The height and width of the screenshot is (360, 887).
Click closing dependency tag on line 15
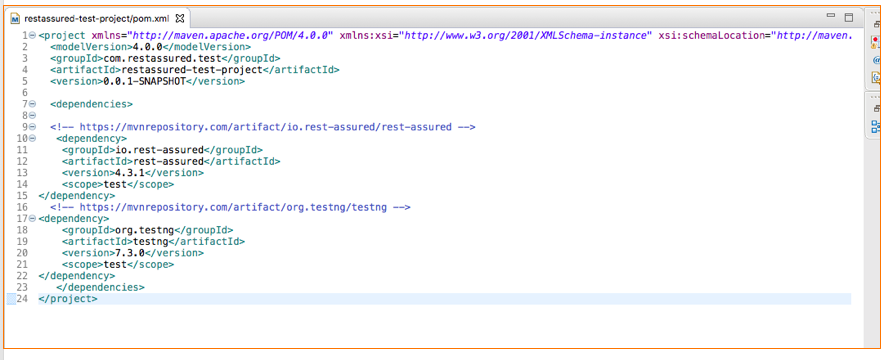pyautogui.click(x=76, y=195)
